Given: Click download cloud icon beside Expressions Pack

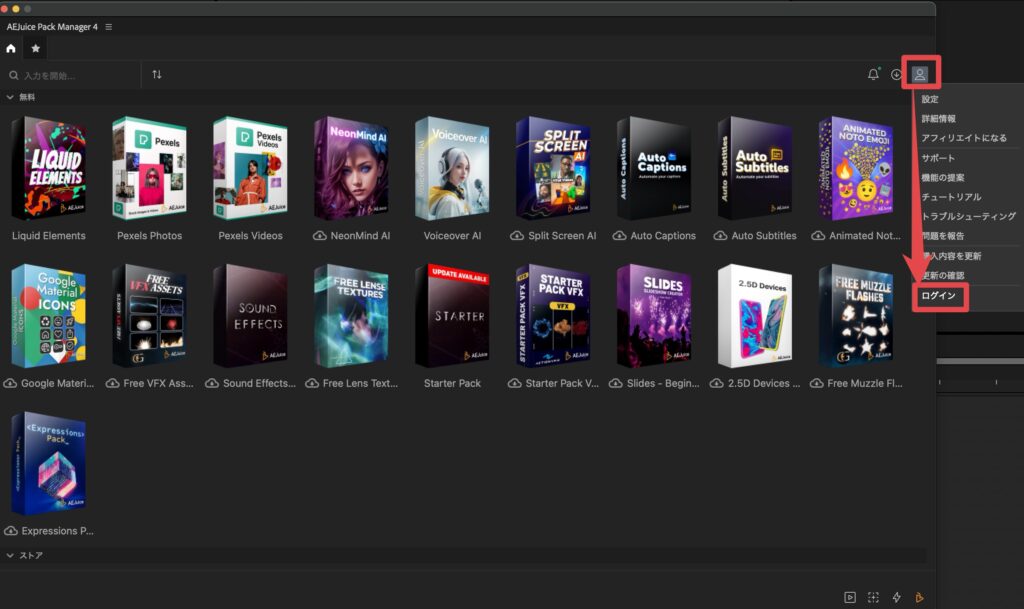Looking at the screenshot, I should pos(10,531).
